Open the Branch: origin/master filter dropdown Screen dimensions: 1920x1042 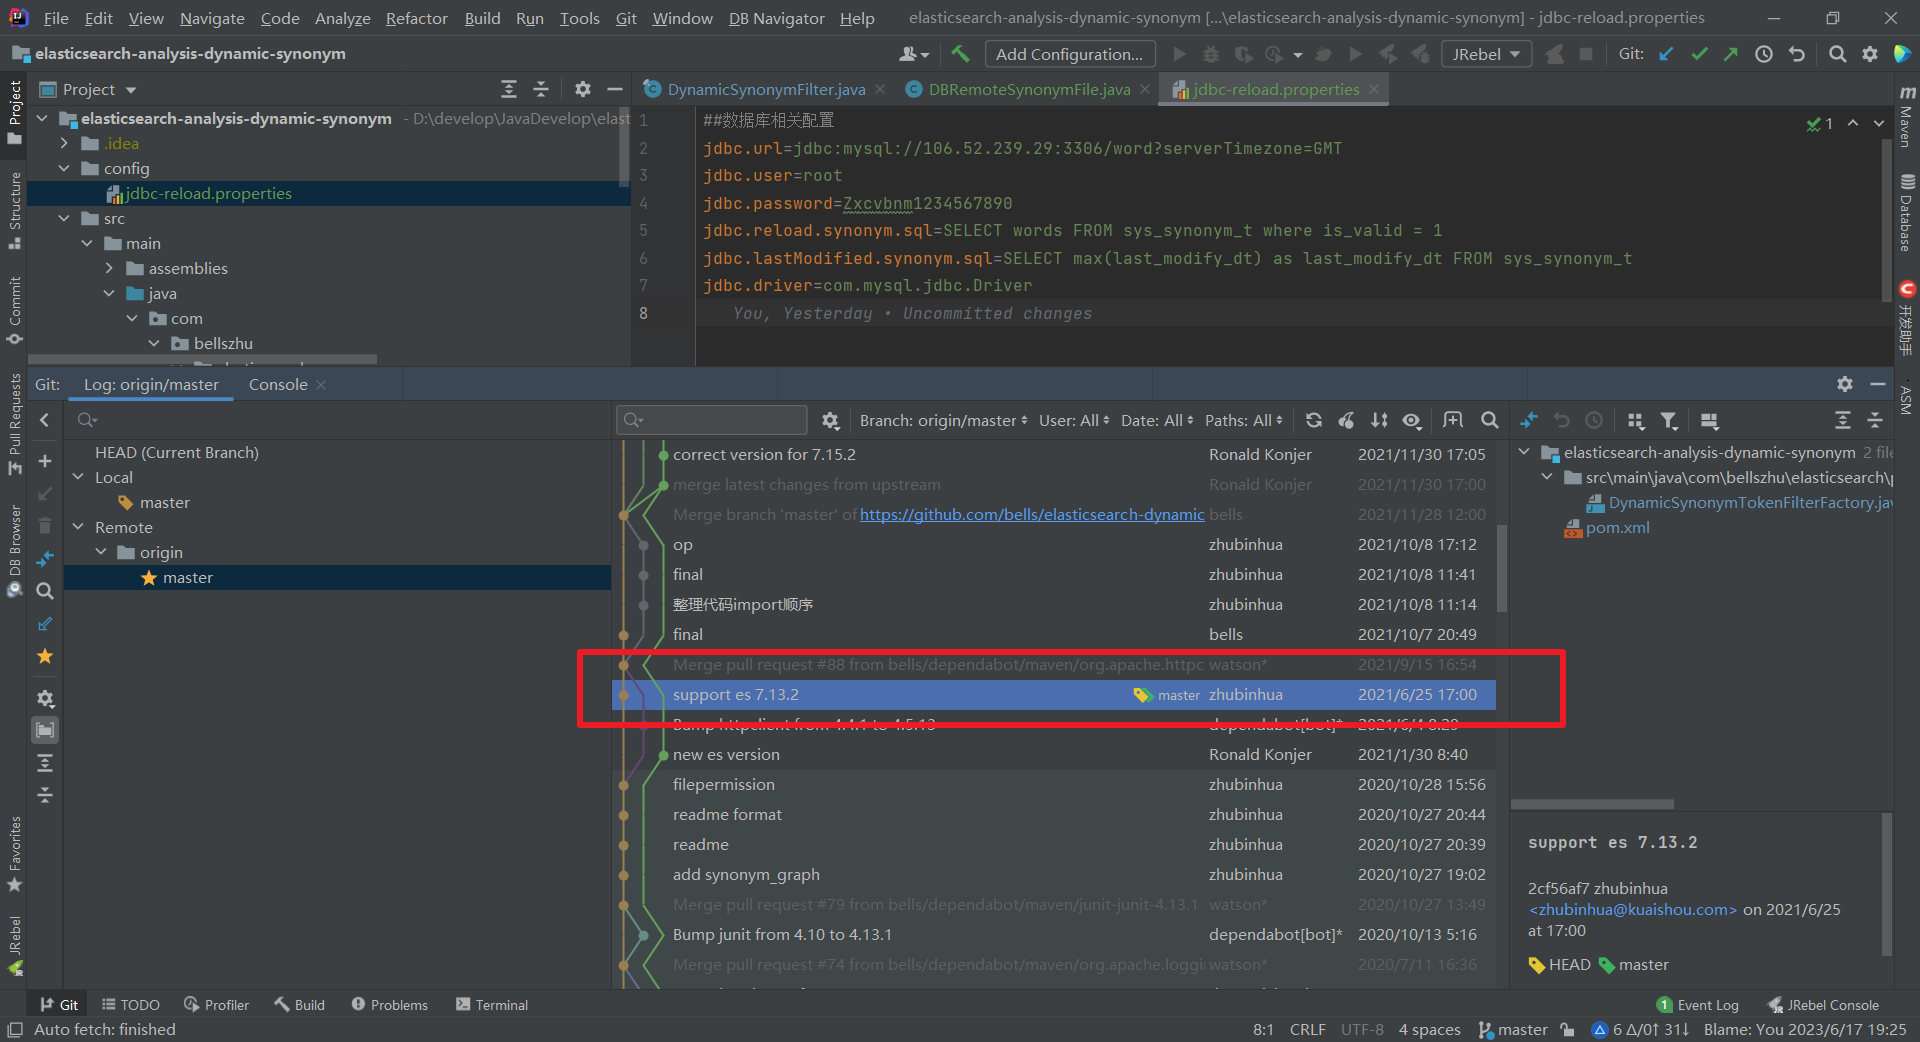(x=943, y=420)
